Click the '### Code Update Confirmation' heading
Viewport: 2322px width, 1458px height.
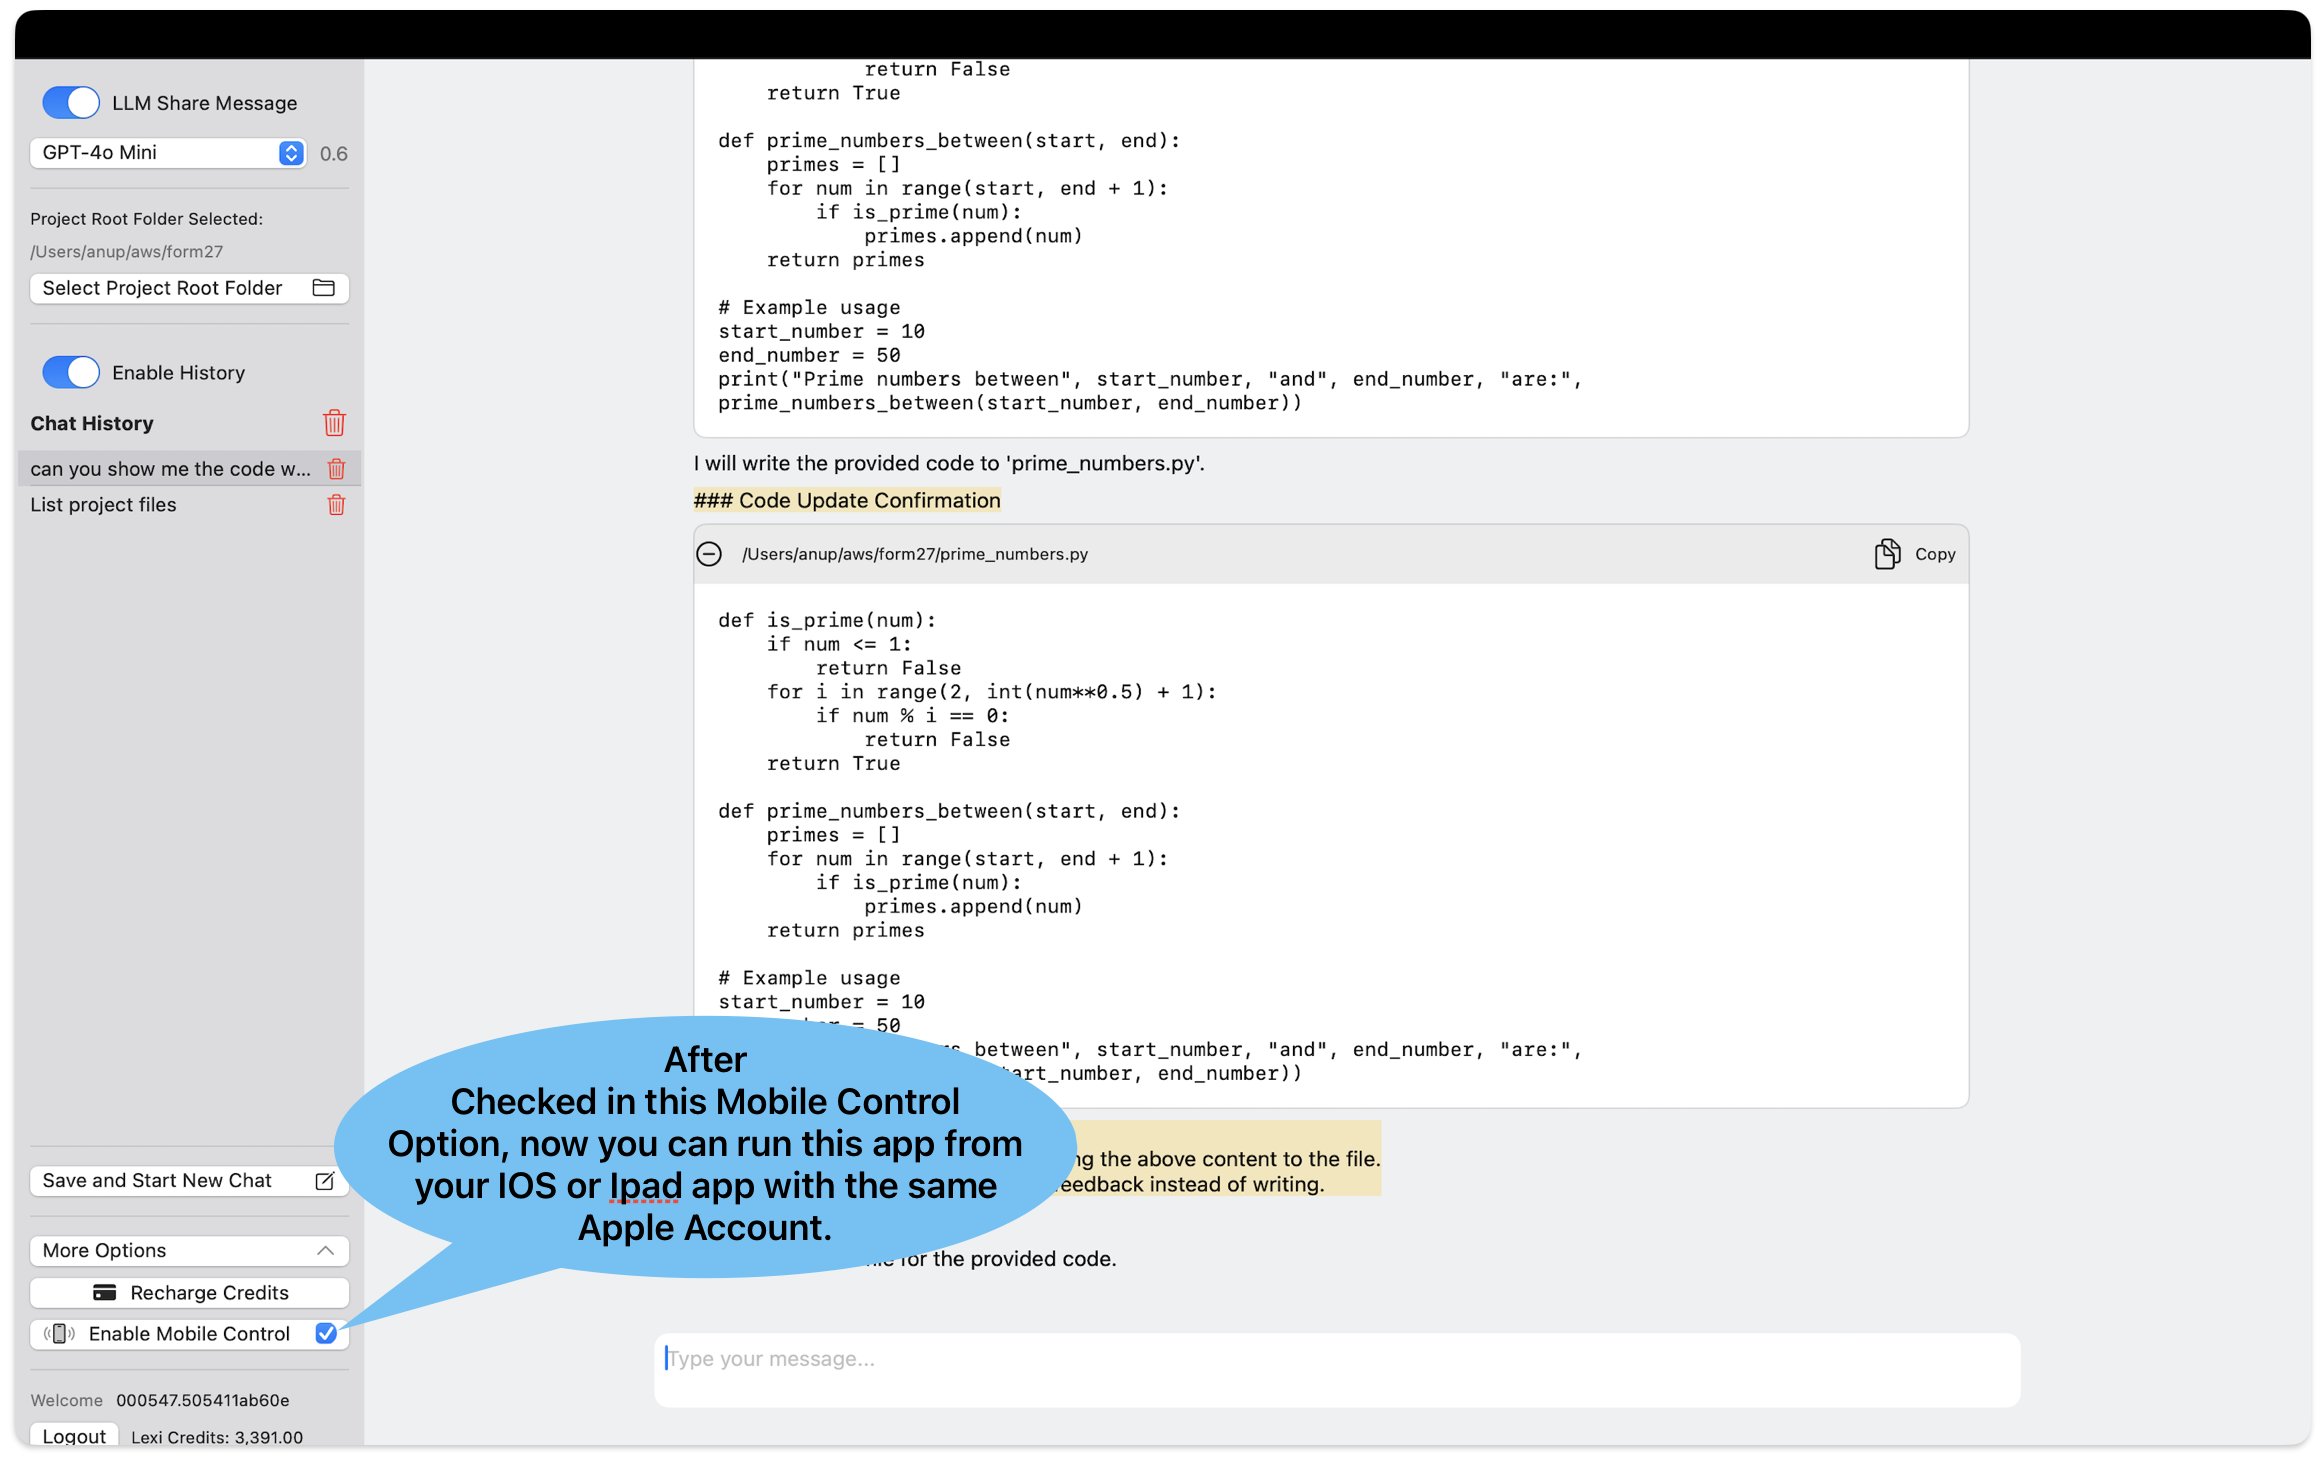tap(847, 500)
